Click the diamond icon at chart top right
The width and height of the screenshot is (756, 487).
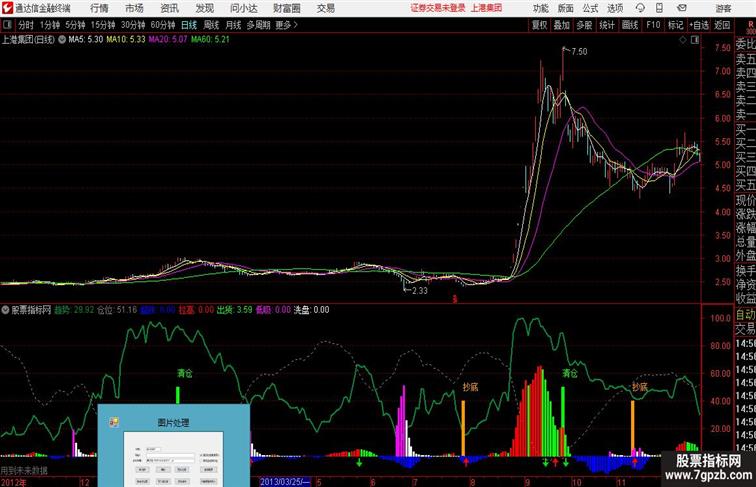coord(683,40)
